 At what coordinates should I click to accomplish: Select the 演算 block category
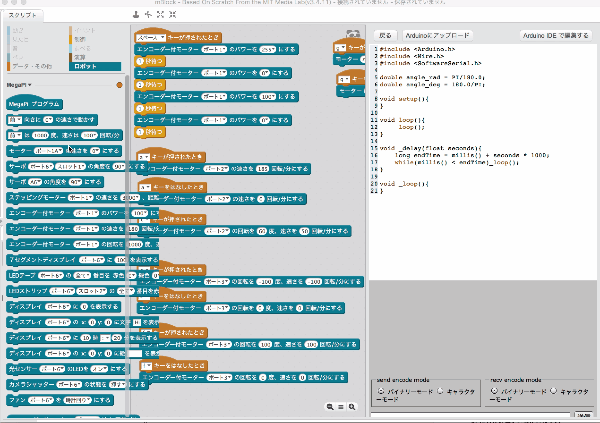(x=80, y=57)
